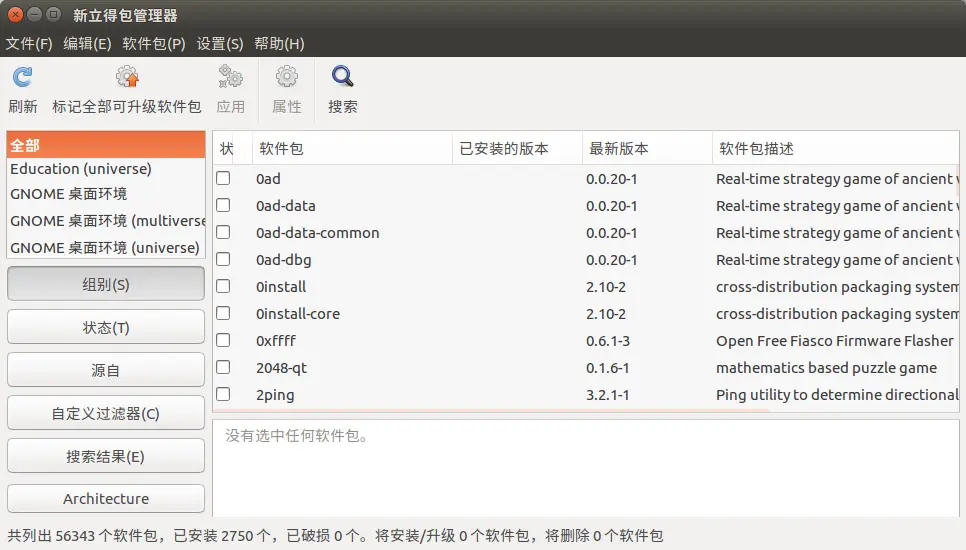Image resolution: width=966 pixels, height=550 pixels.
Task: Mark the 0ad-data-common checkbox
Action: tap(223, 232)
